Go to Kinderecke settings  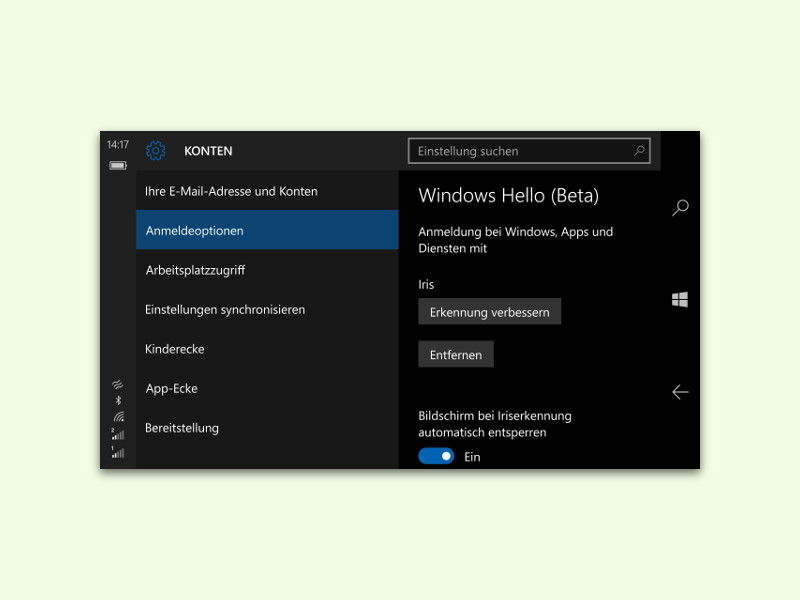(x=267, y=349)
